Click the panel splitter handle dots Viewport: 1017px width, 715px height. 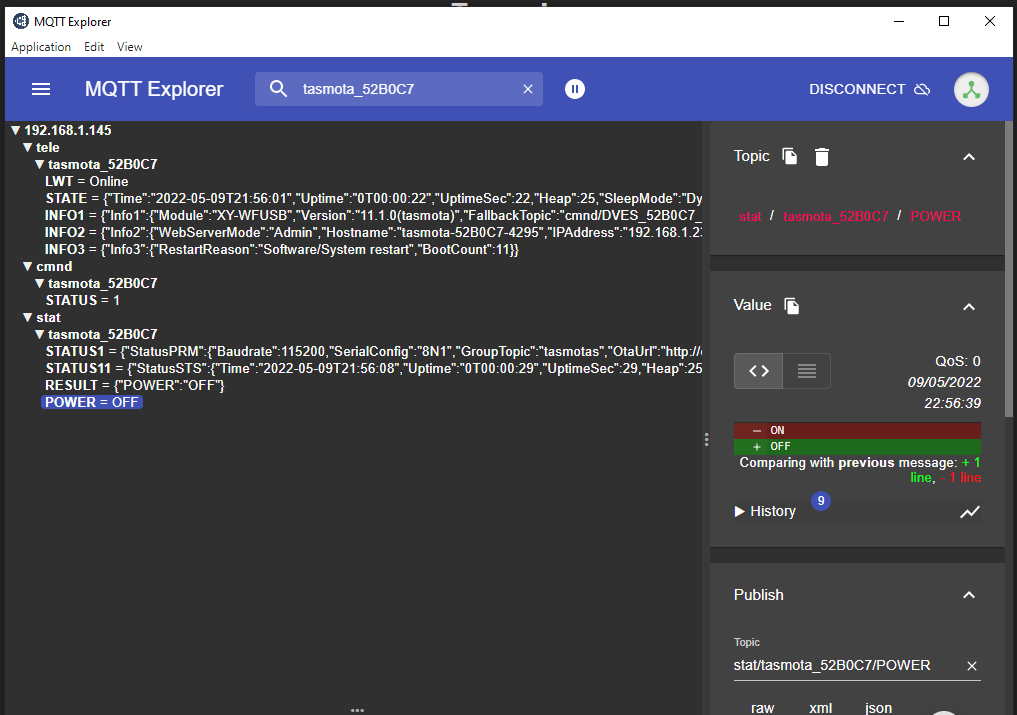pos(706,440)
